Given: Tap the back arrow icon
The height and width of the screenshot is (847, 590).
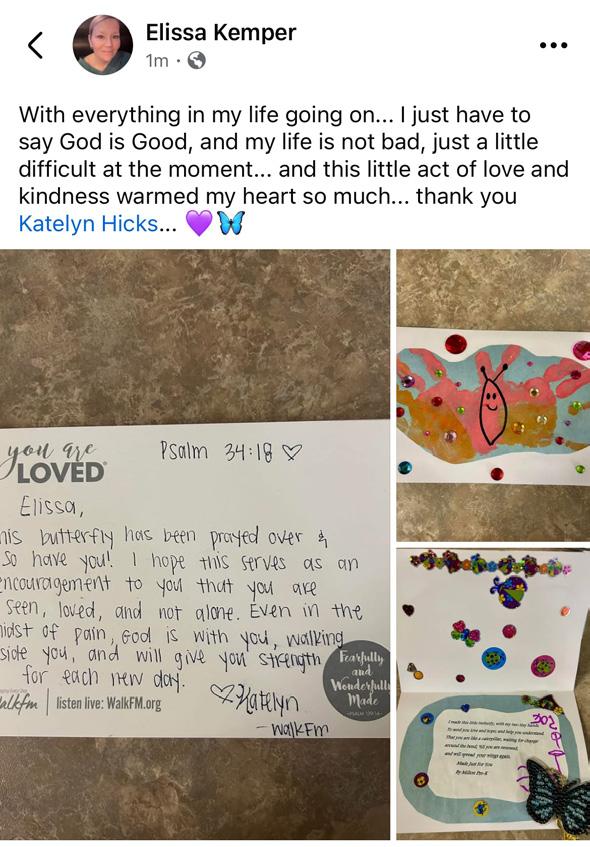Looking at the screenshot, I should point(36,45).
